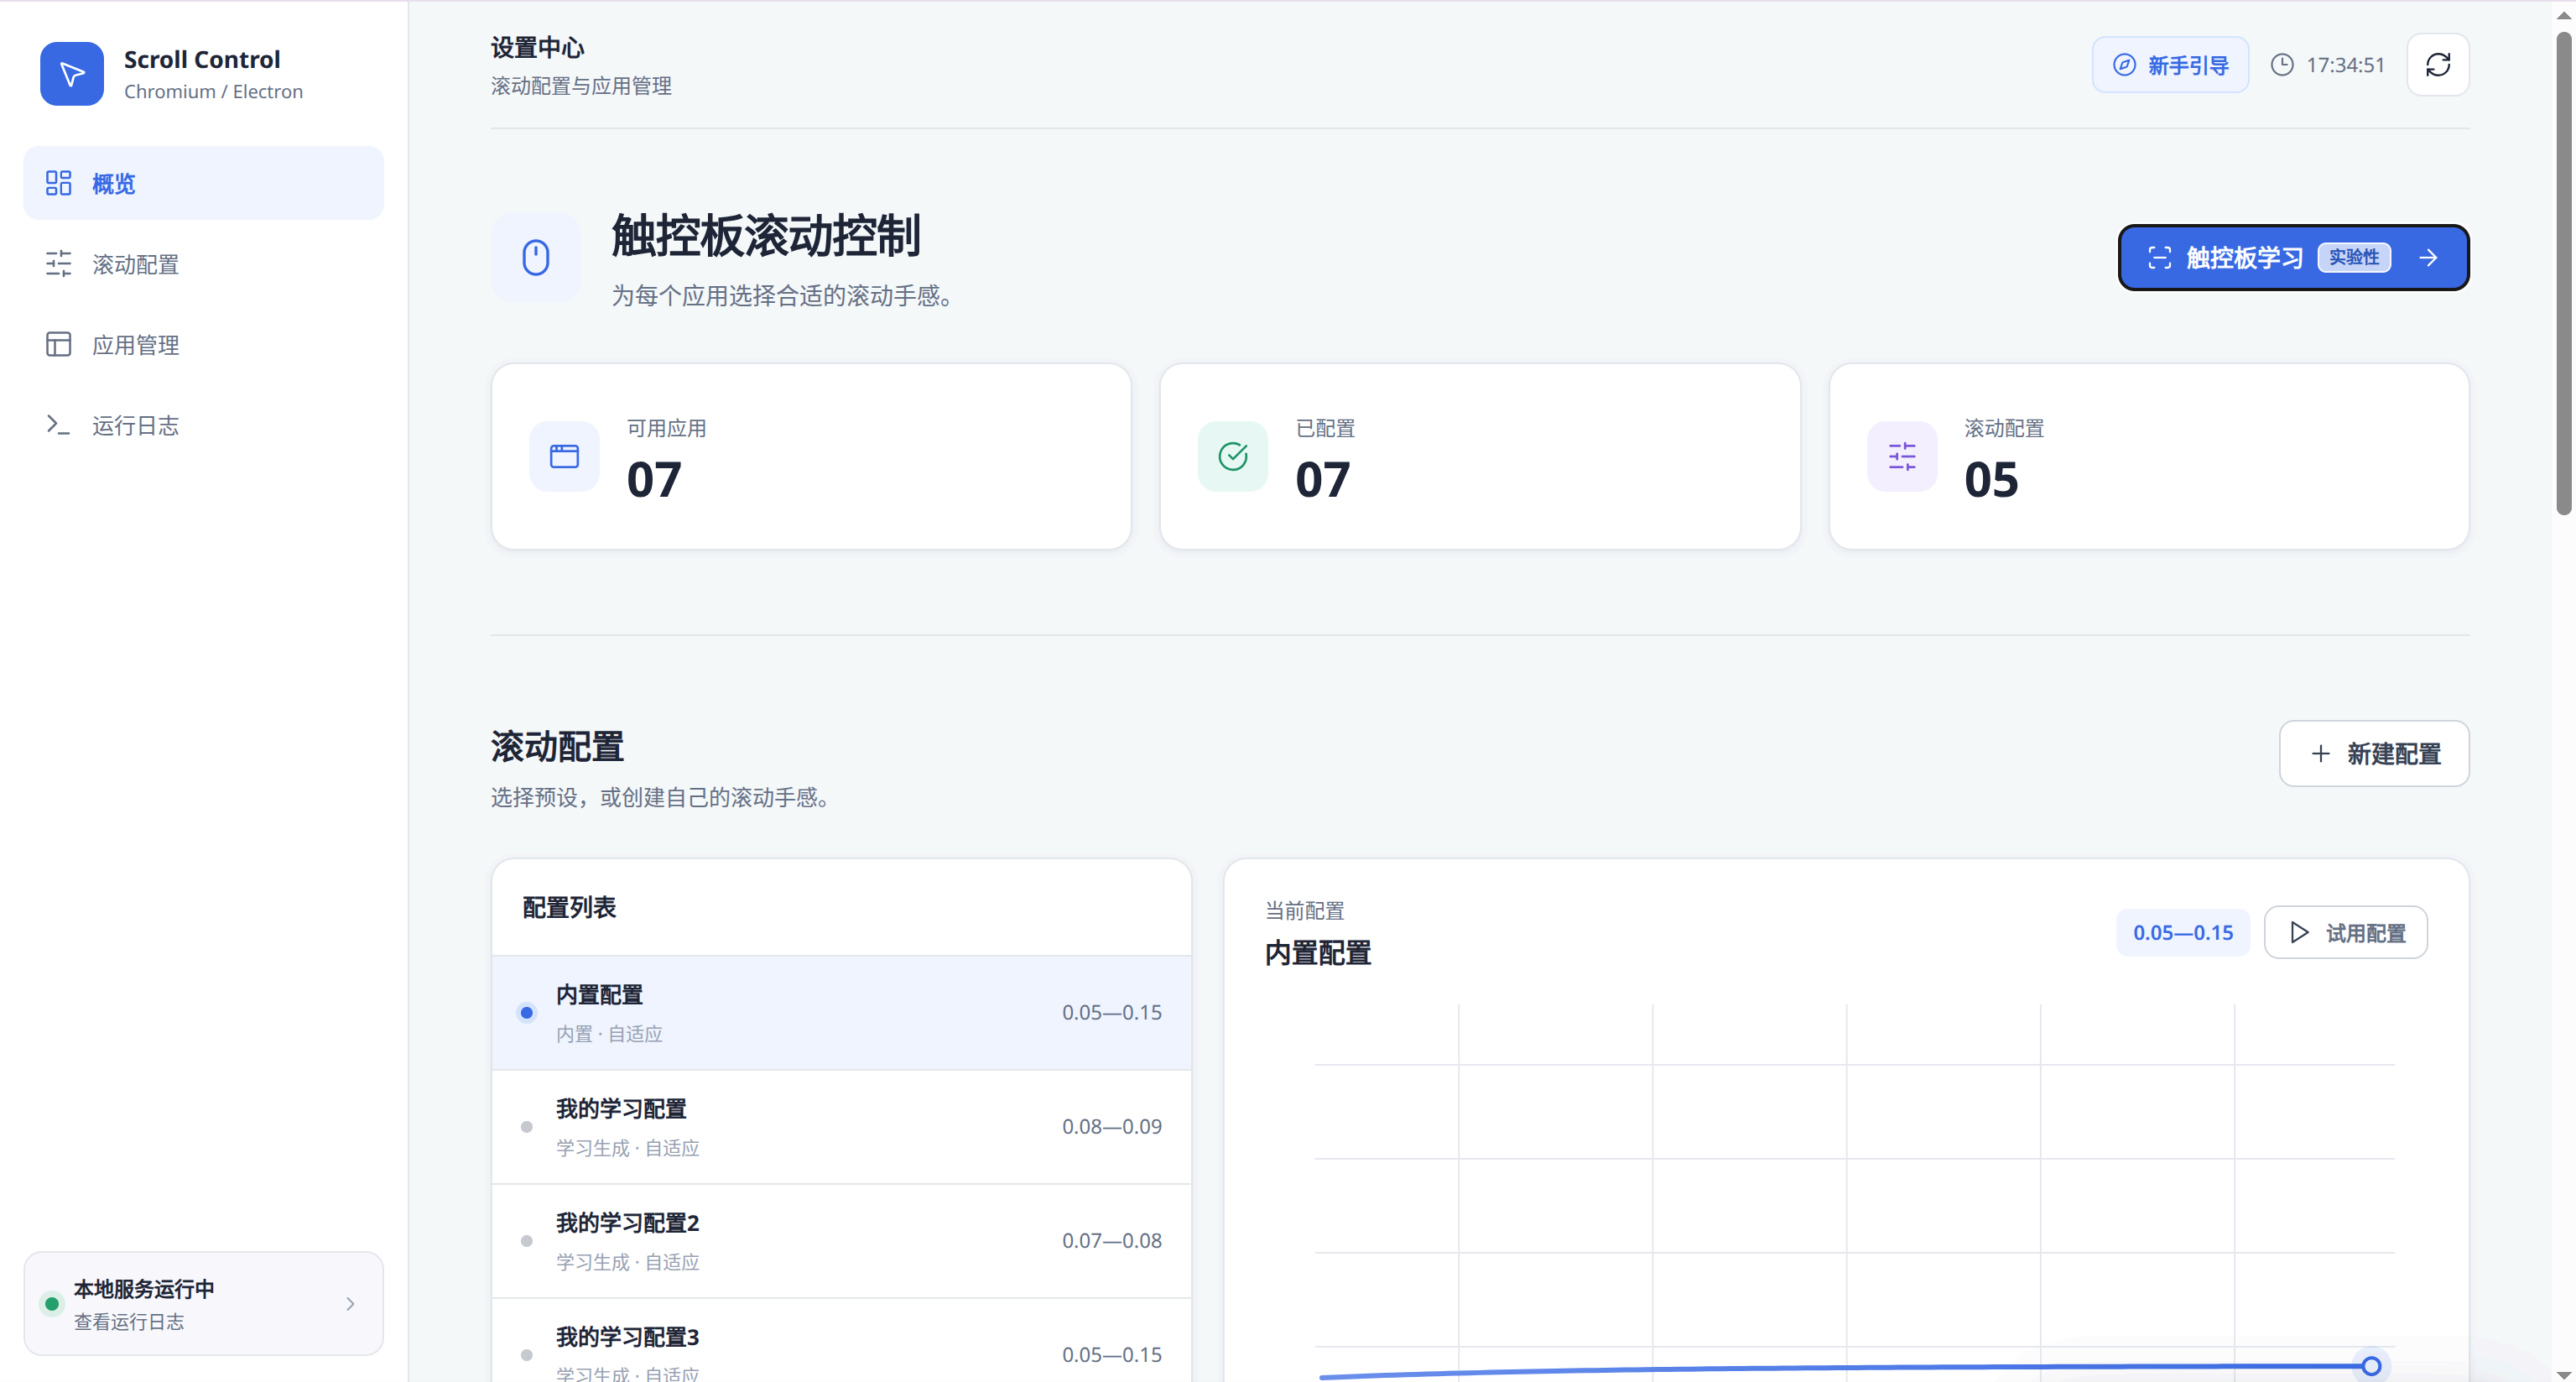This screenshot has height=1382, width=2576.
Task: Click the 新手引导 button
Action: pyautogui.click(x=2170, y=65)
